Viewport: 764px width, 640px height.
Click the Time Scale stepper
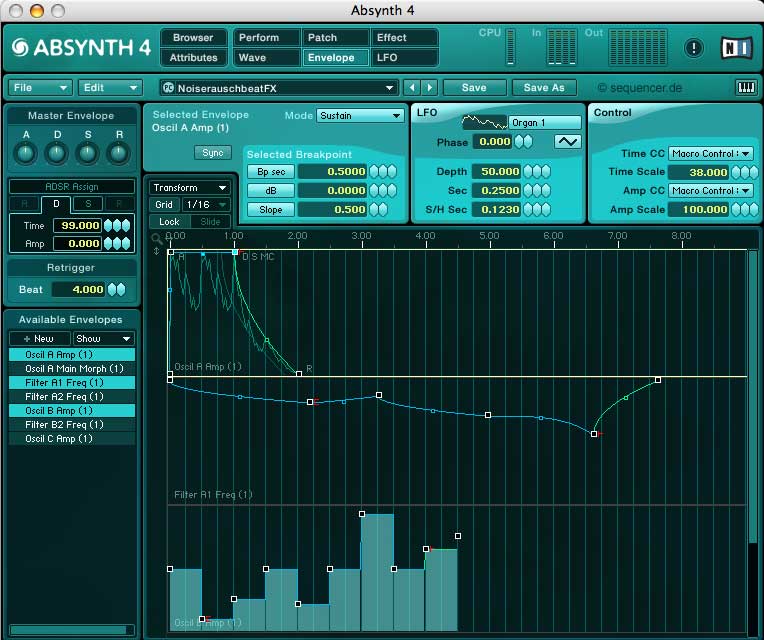pyautogui.click(x=745, y=172)
